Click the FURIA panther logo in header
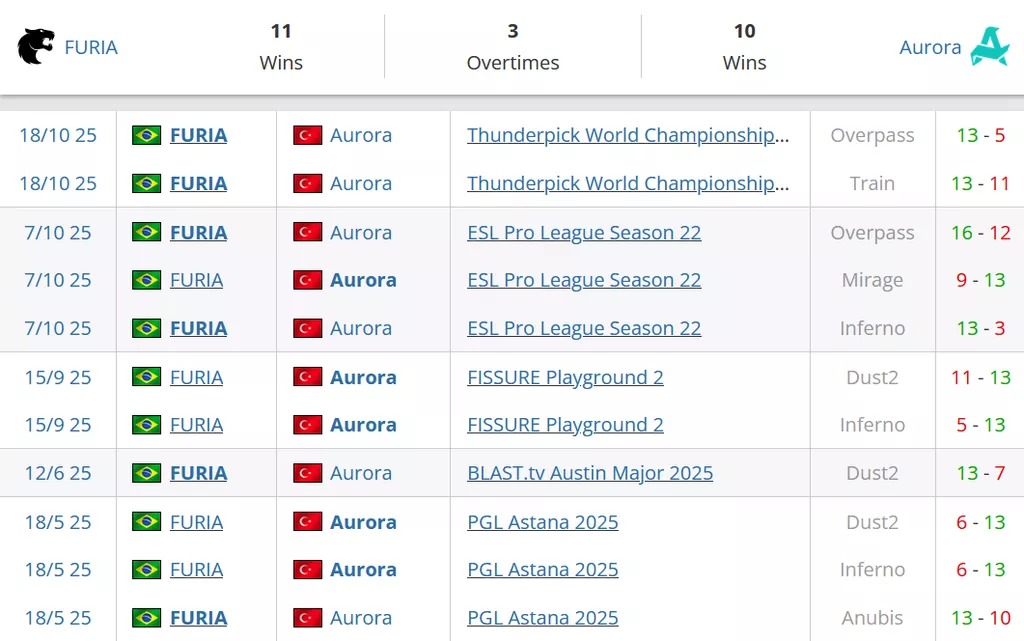 pos(36,47)
